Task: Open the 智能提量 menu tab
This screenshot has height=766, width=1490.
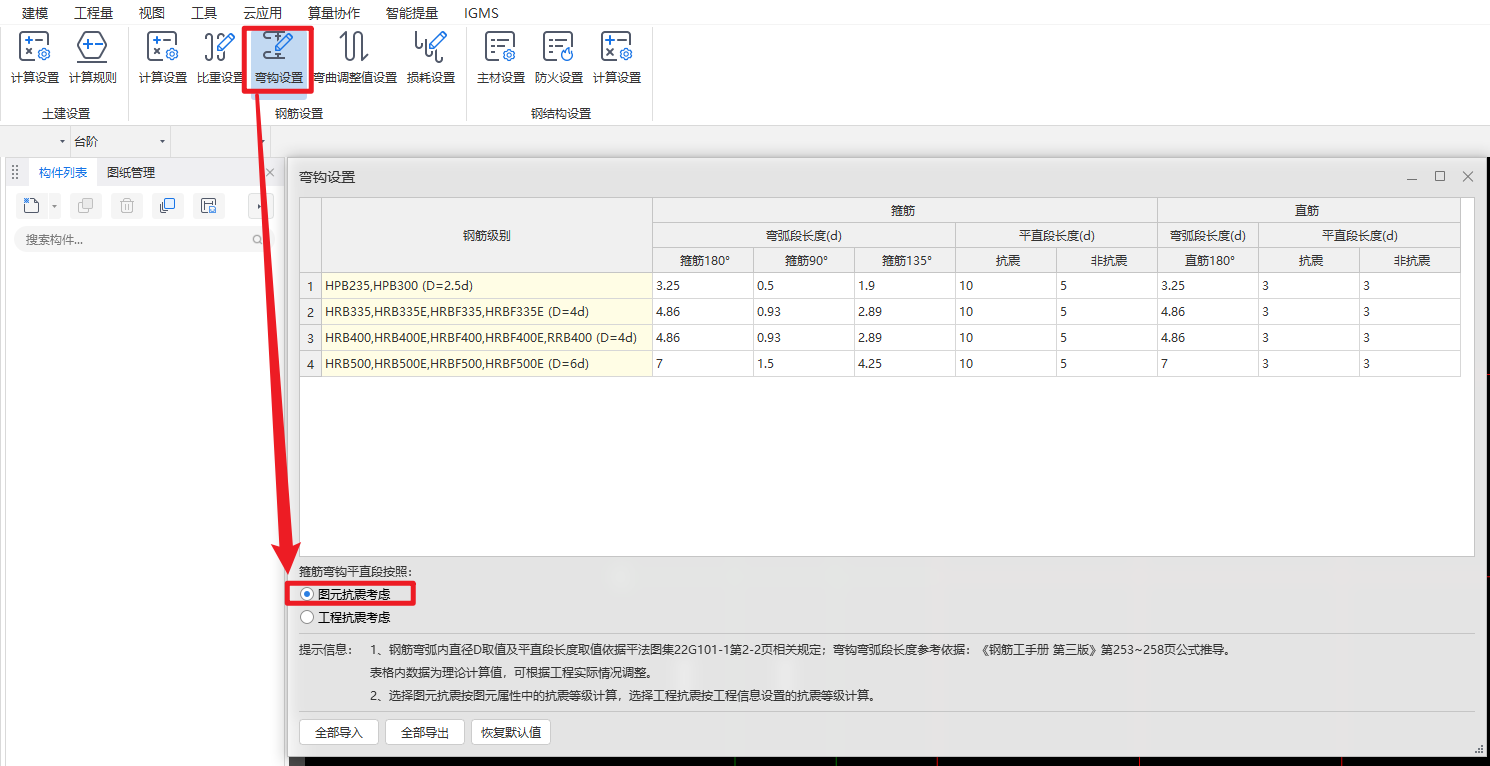Action: pyautogui.click(x=412, y=13)
